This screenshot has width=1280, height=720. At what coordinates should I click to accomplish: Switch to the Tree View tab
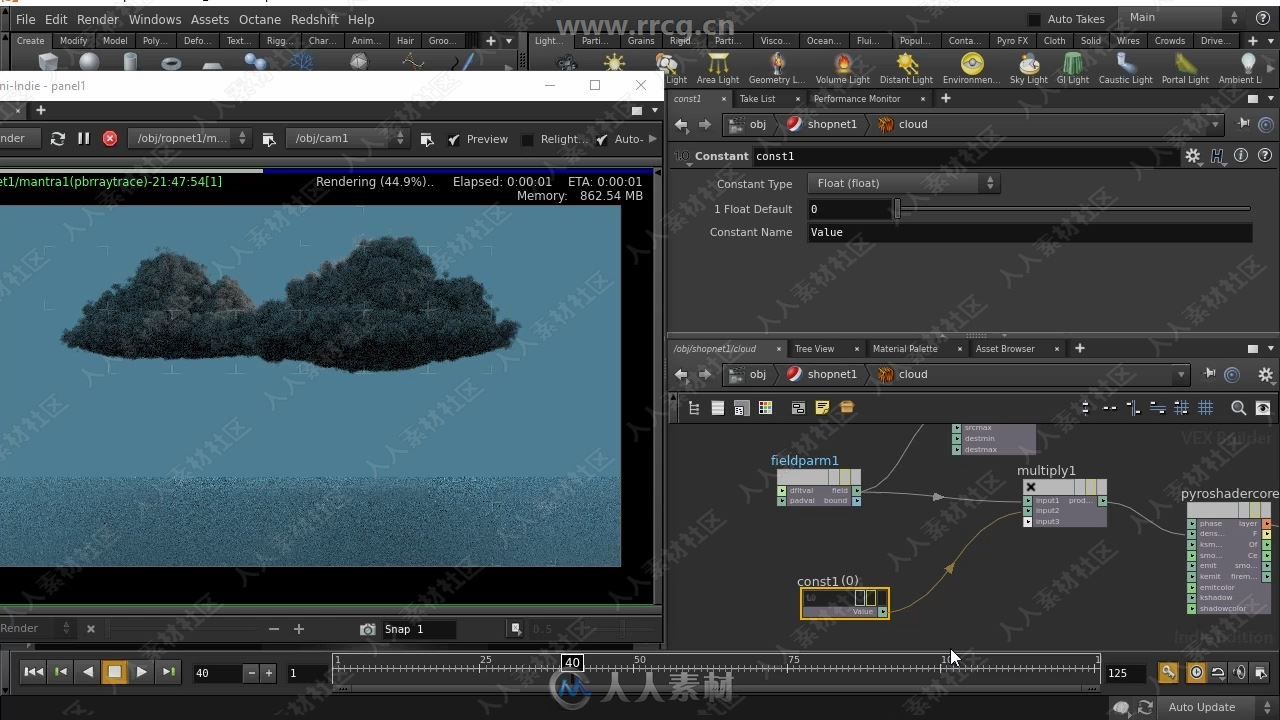(x=814, y=349)
